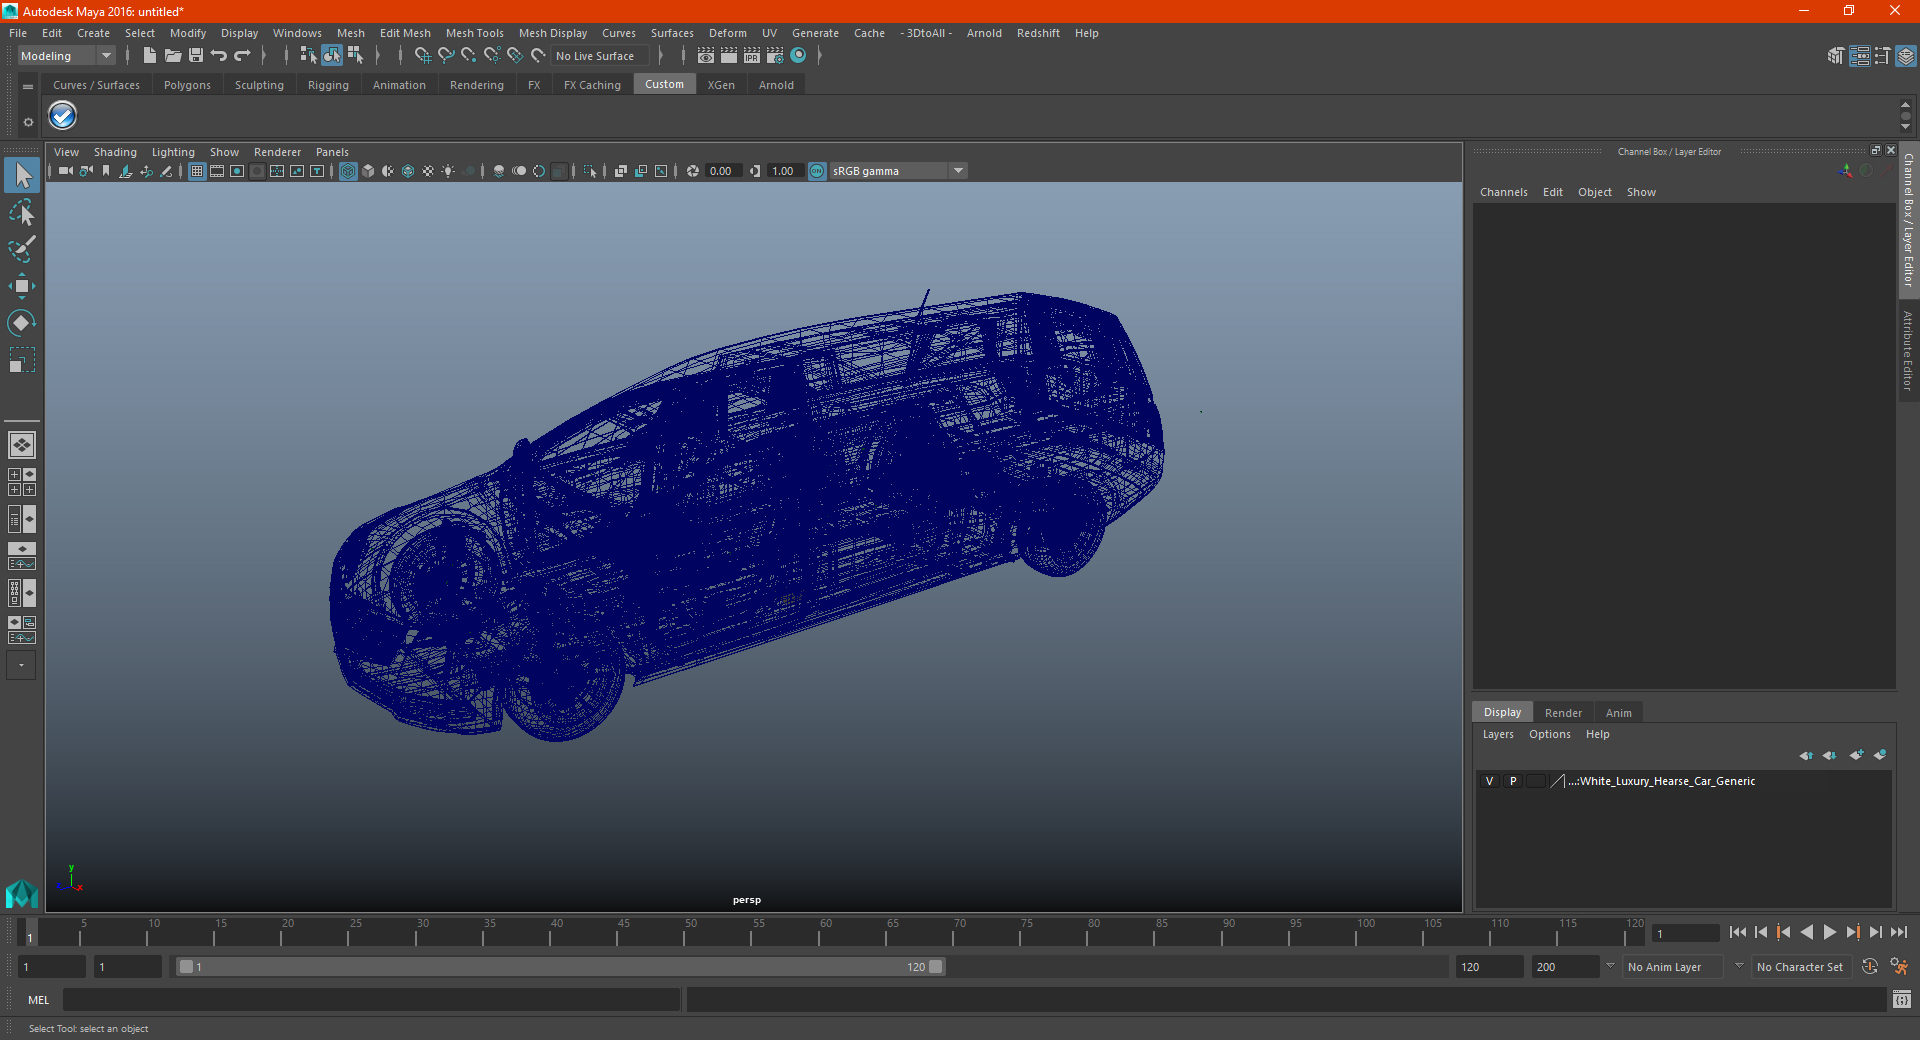Click the current frame number field
The width and height of the screenshot is (1920, 1040).
click(x=1685, y=933)
